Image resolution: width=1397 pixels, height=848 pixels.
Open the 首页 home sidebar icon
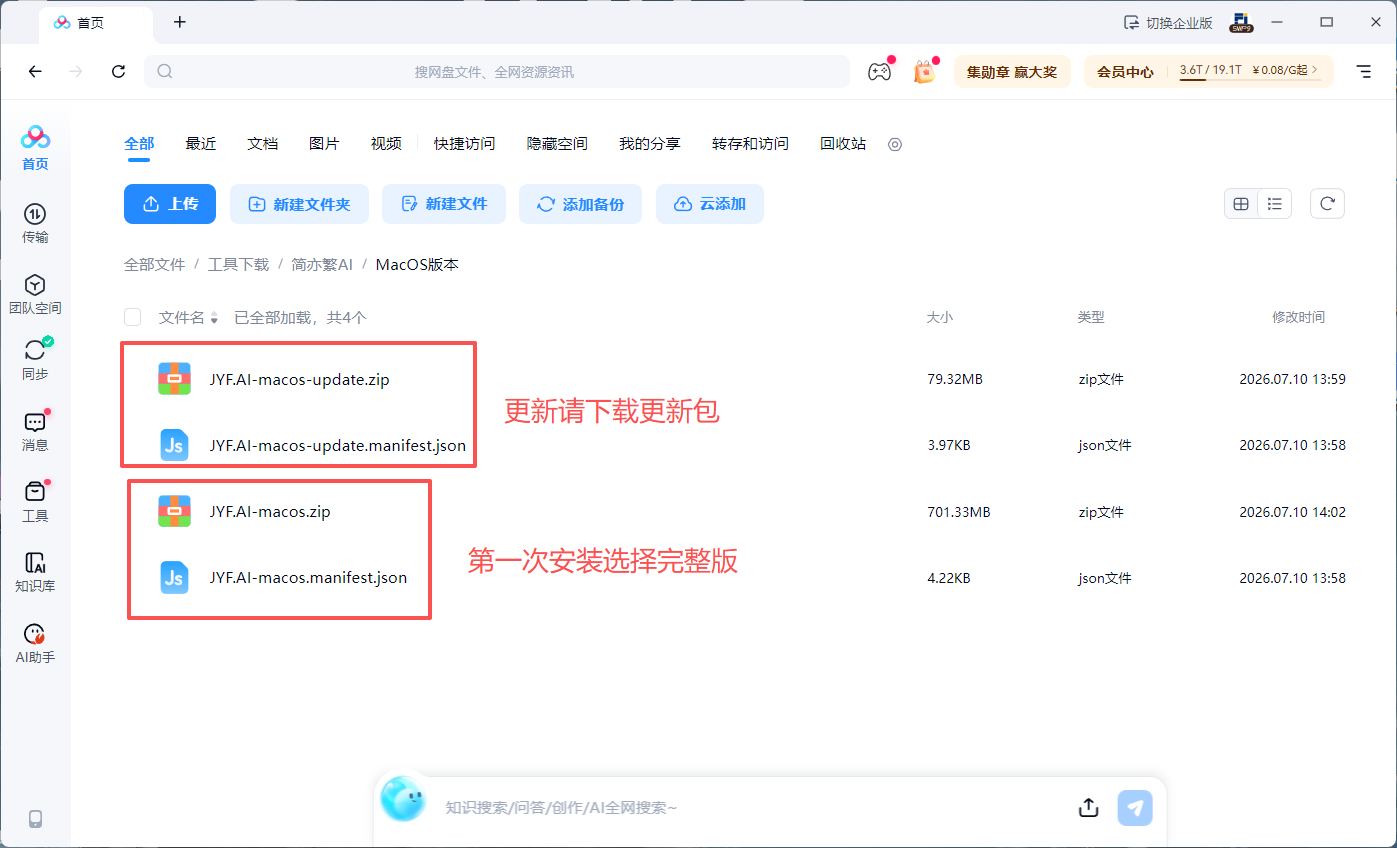click(x=35, y=148)
